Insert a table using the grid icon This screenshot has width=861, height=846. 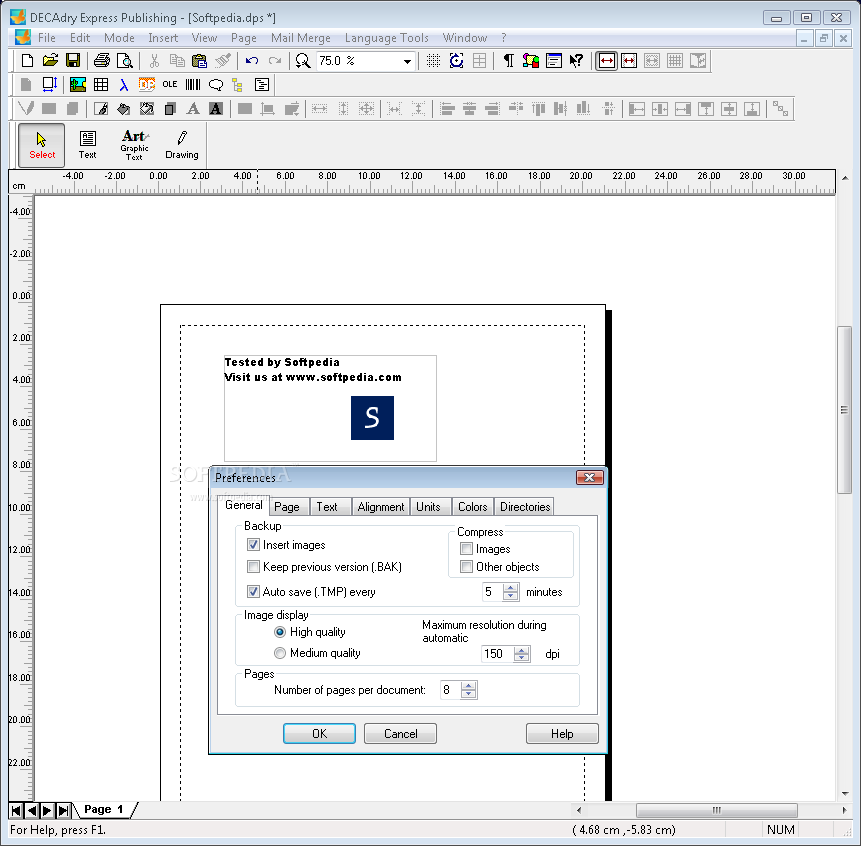(101, 85)
